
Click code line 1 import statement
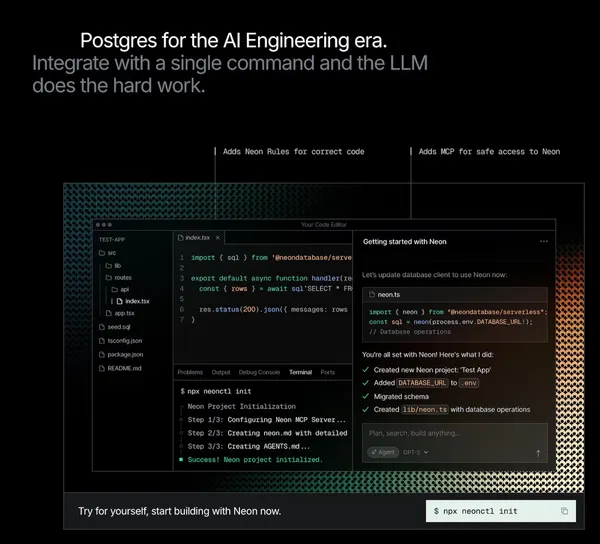click(271, 257)
